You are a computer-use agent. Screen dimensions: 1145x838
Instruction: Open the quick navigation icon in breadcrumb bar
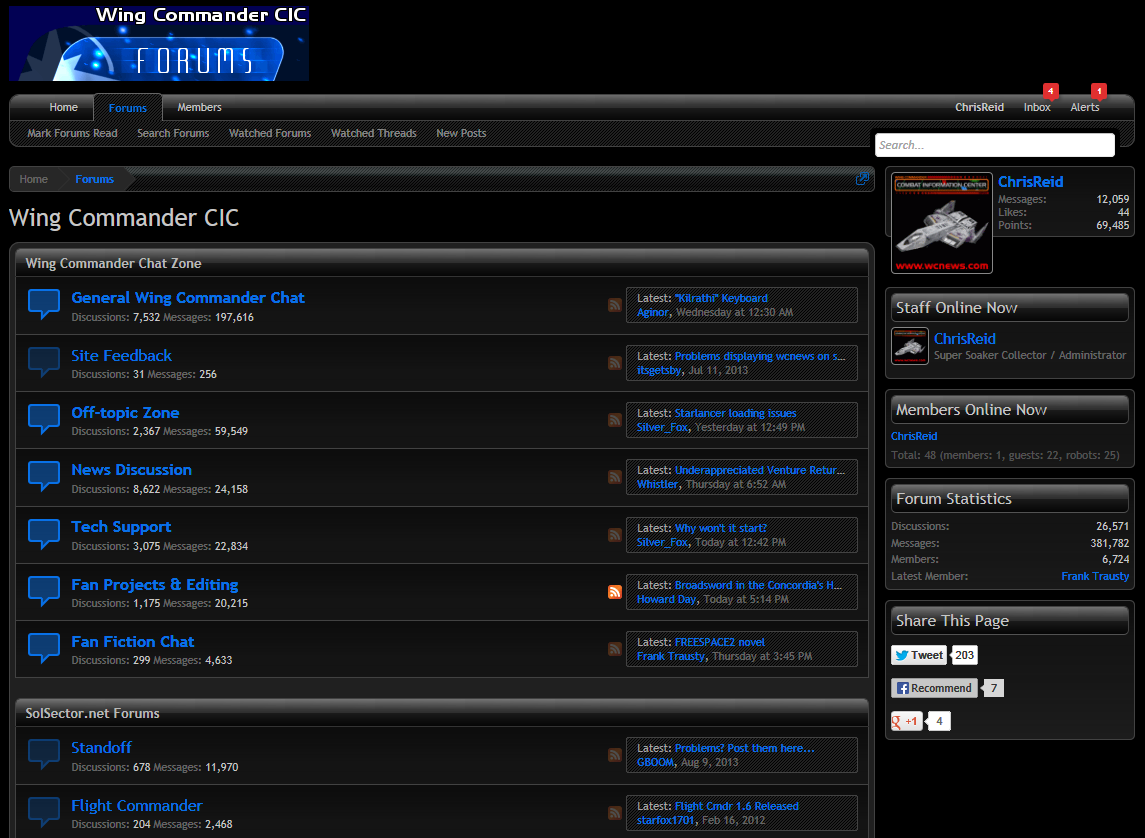click(x=862, y=179)
